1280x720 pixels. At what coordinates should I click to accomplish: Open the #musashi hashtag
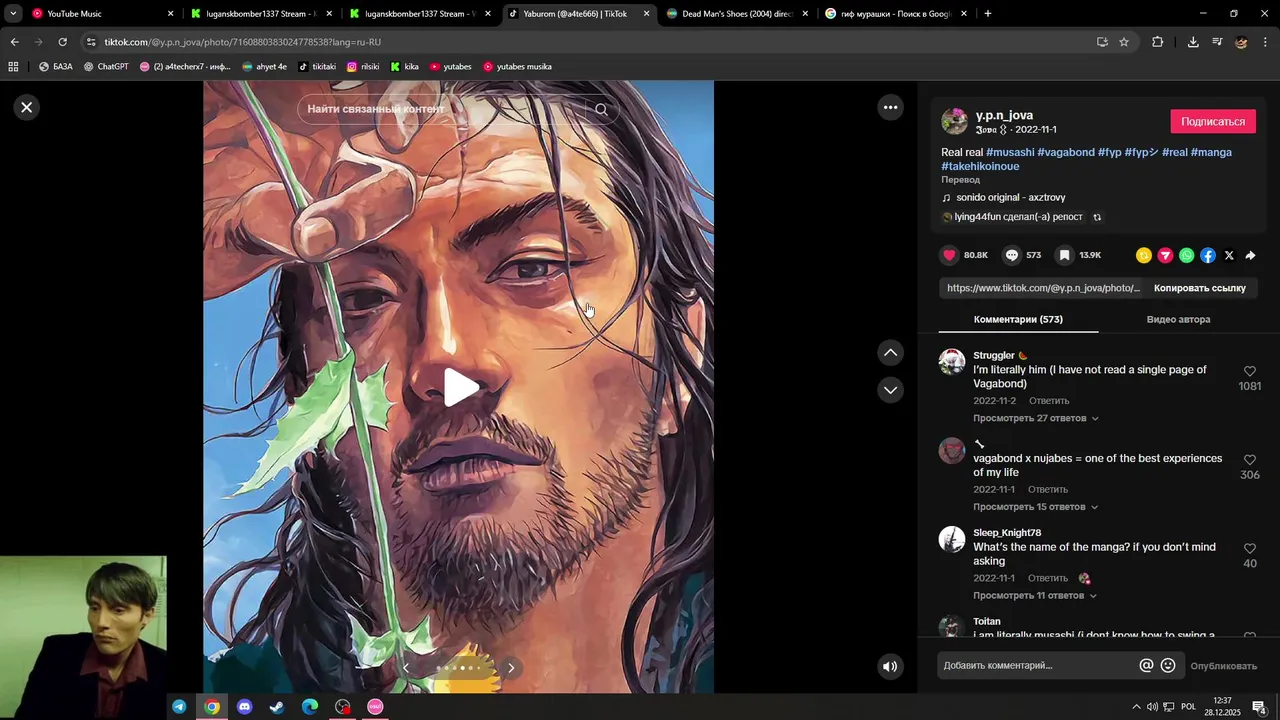1010,152
